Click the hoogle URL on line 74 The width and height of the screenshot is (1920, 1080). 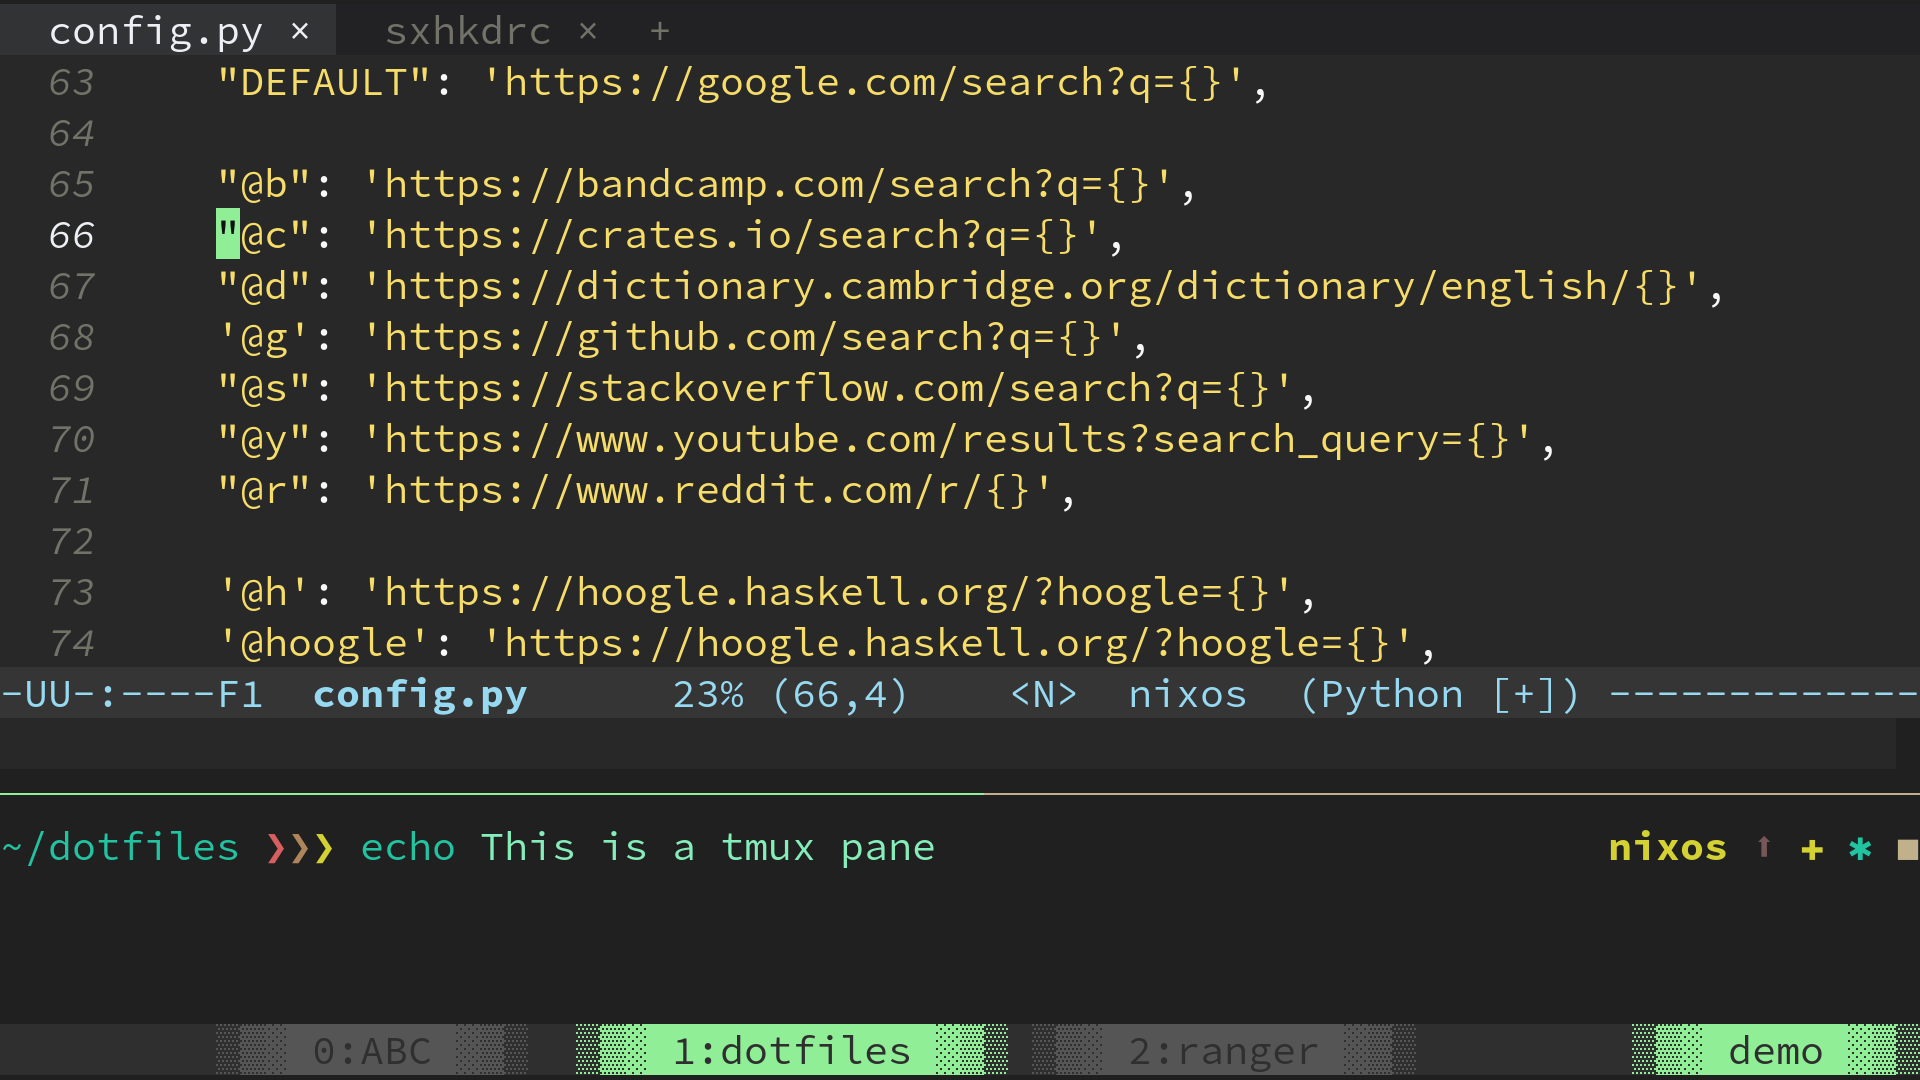948,643
